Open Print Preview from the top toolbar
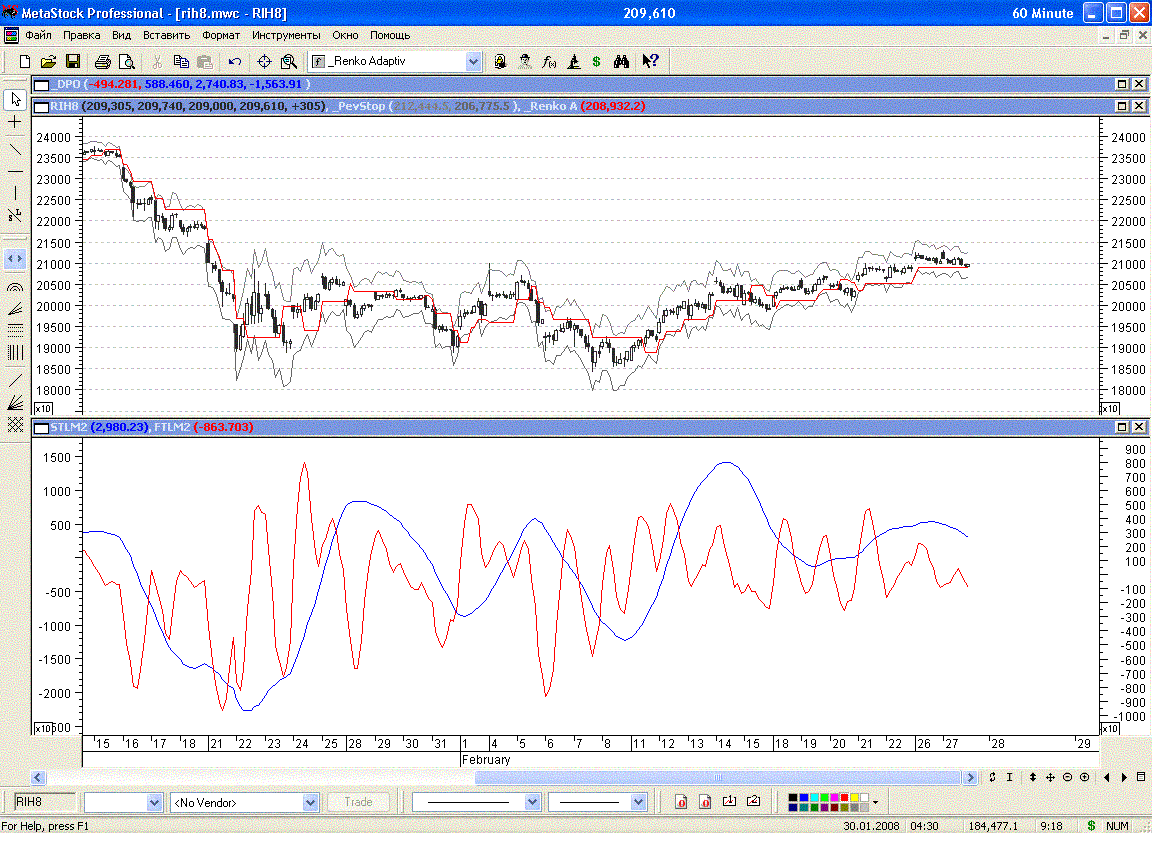The image size is (1152, 864). coord(126,62)
